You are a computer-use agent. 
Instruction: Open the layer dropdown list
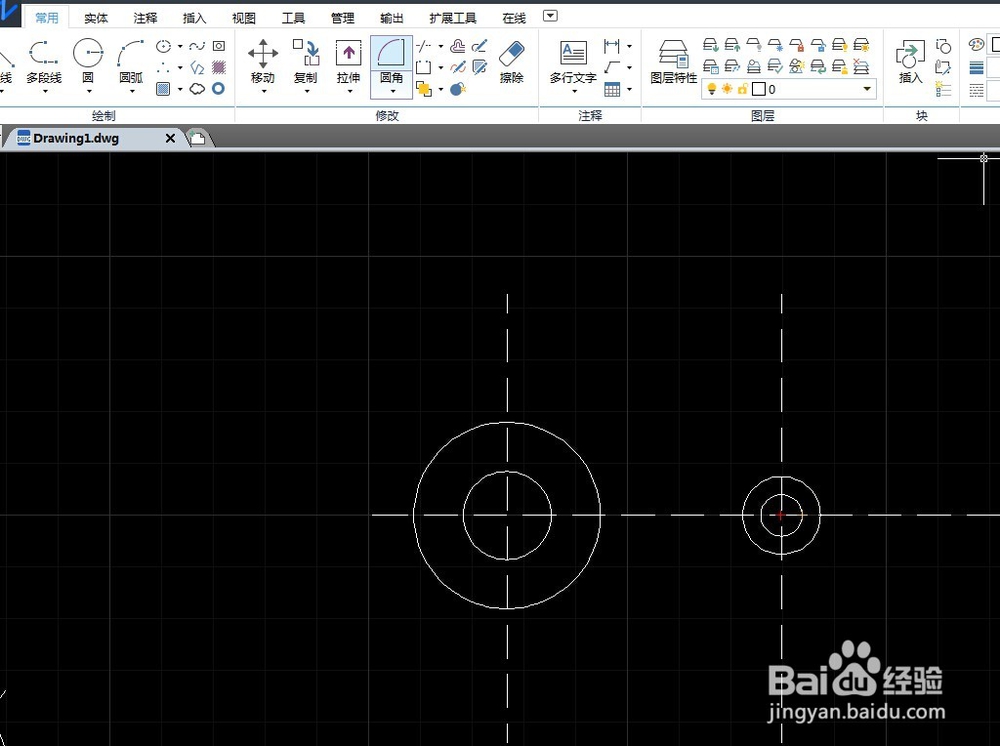coord(867,89)
